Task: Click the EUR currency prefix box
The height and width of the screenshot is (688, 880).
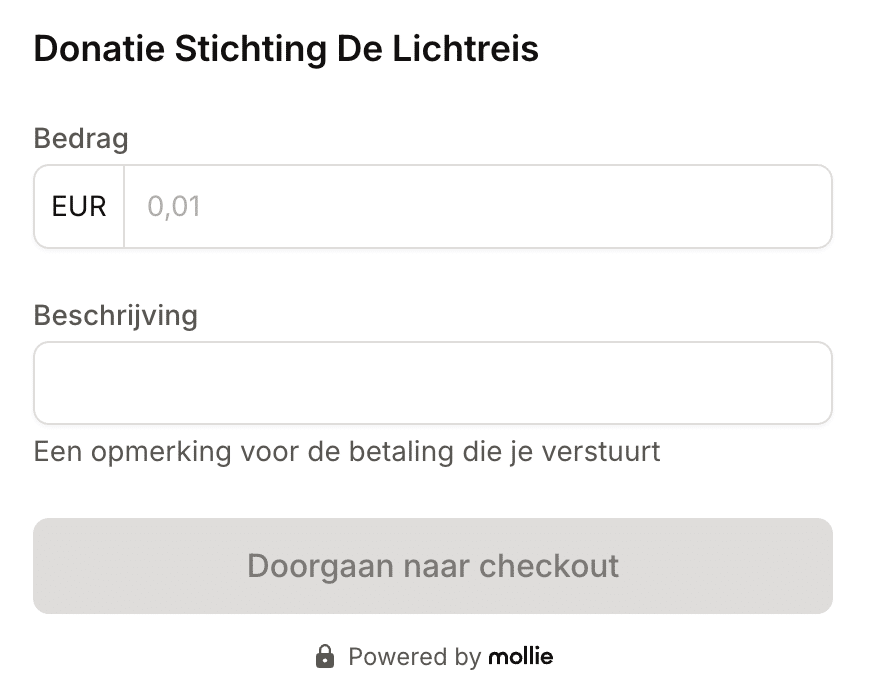Action: [79, 207]
